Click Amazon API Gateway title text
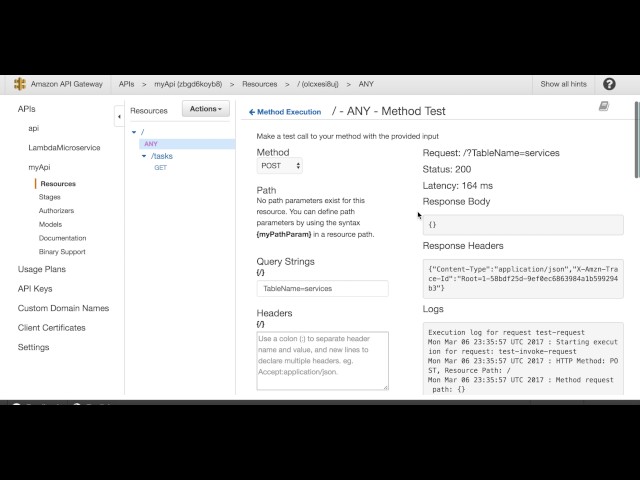 pos(67,84)
